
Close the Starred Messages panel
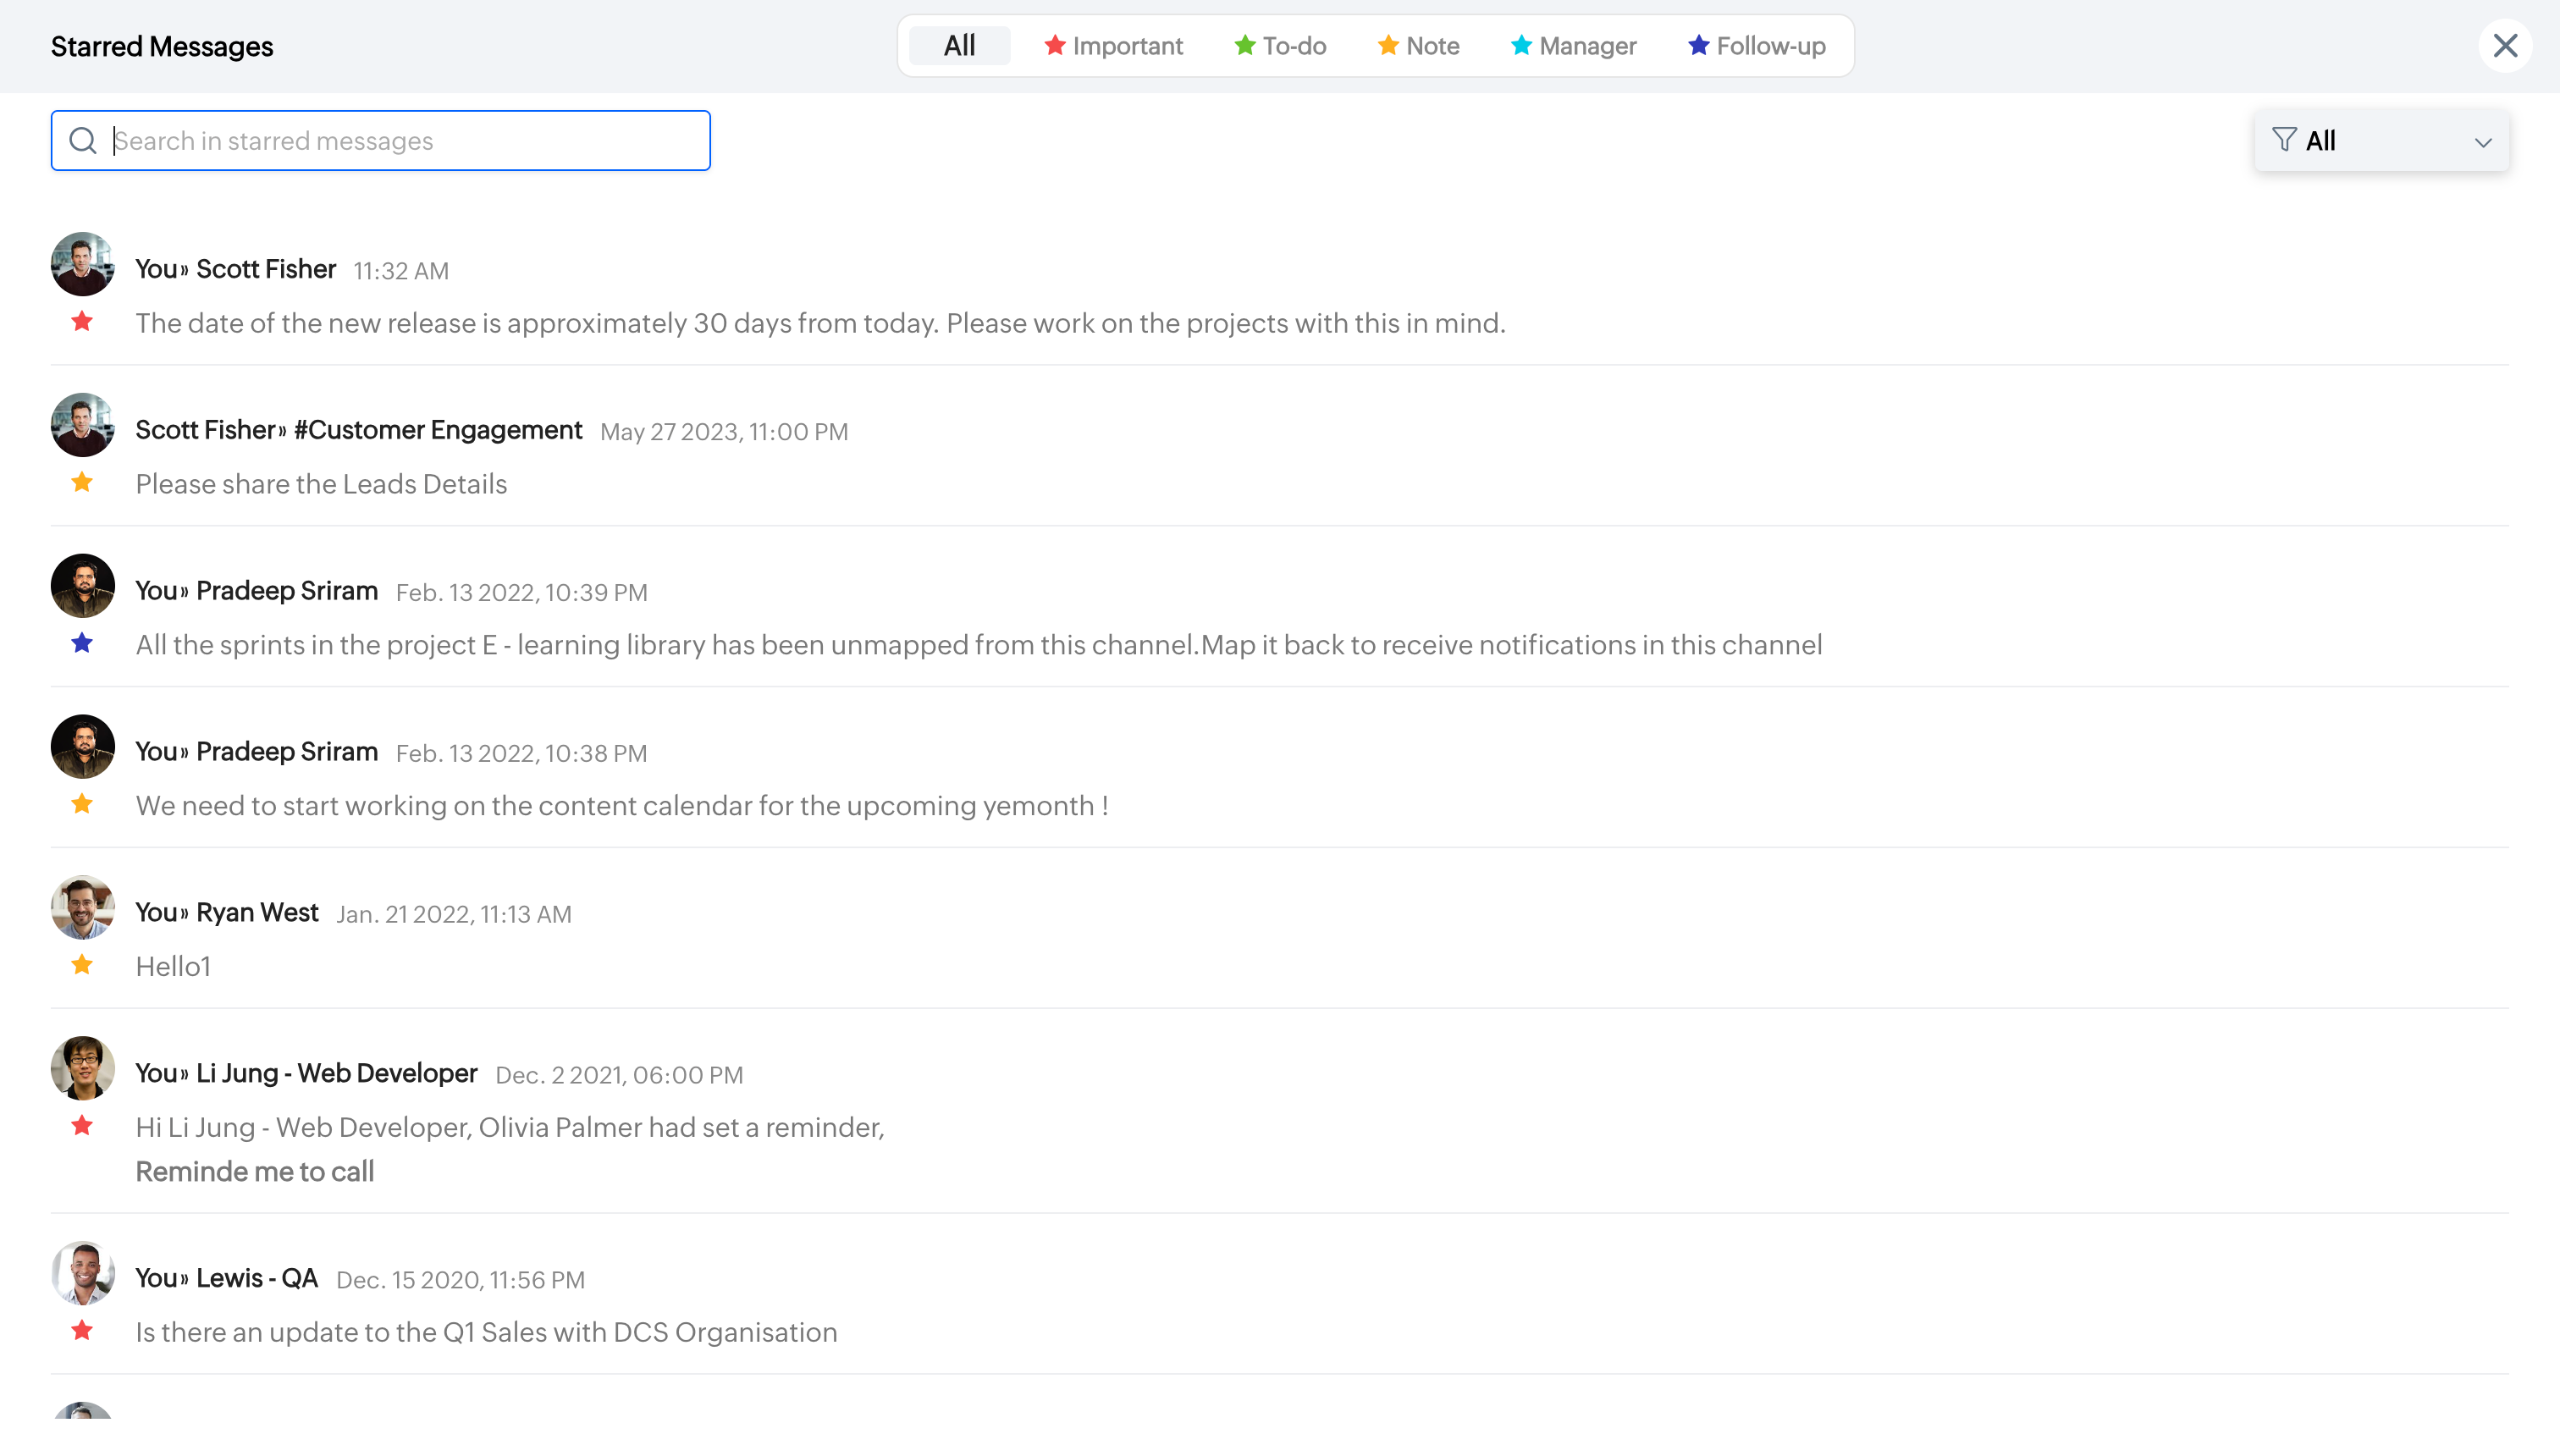pos(2505,46)
